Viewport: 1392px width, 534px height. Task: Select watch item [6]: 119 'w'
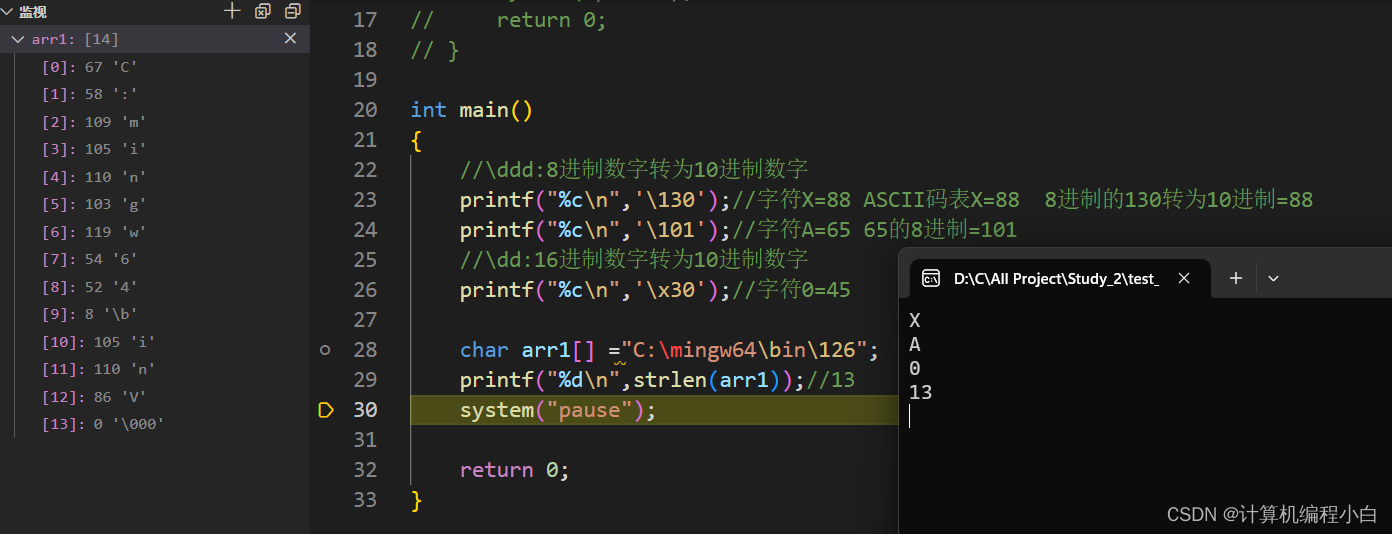click(94, 232)
